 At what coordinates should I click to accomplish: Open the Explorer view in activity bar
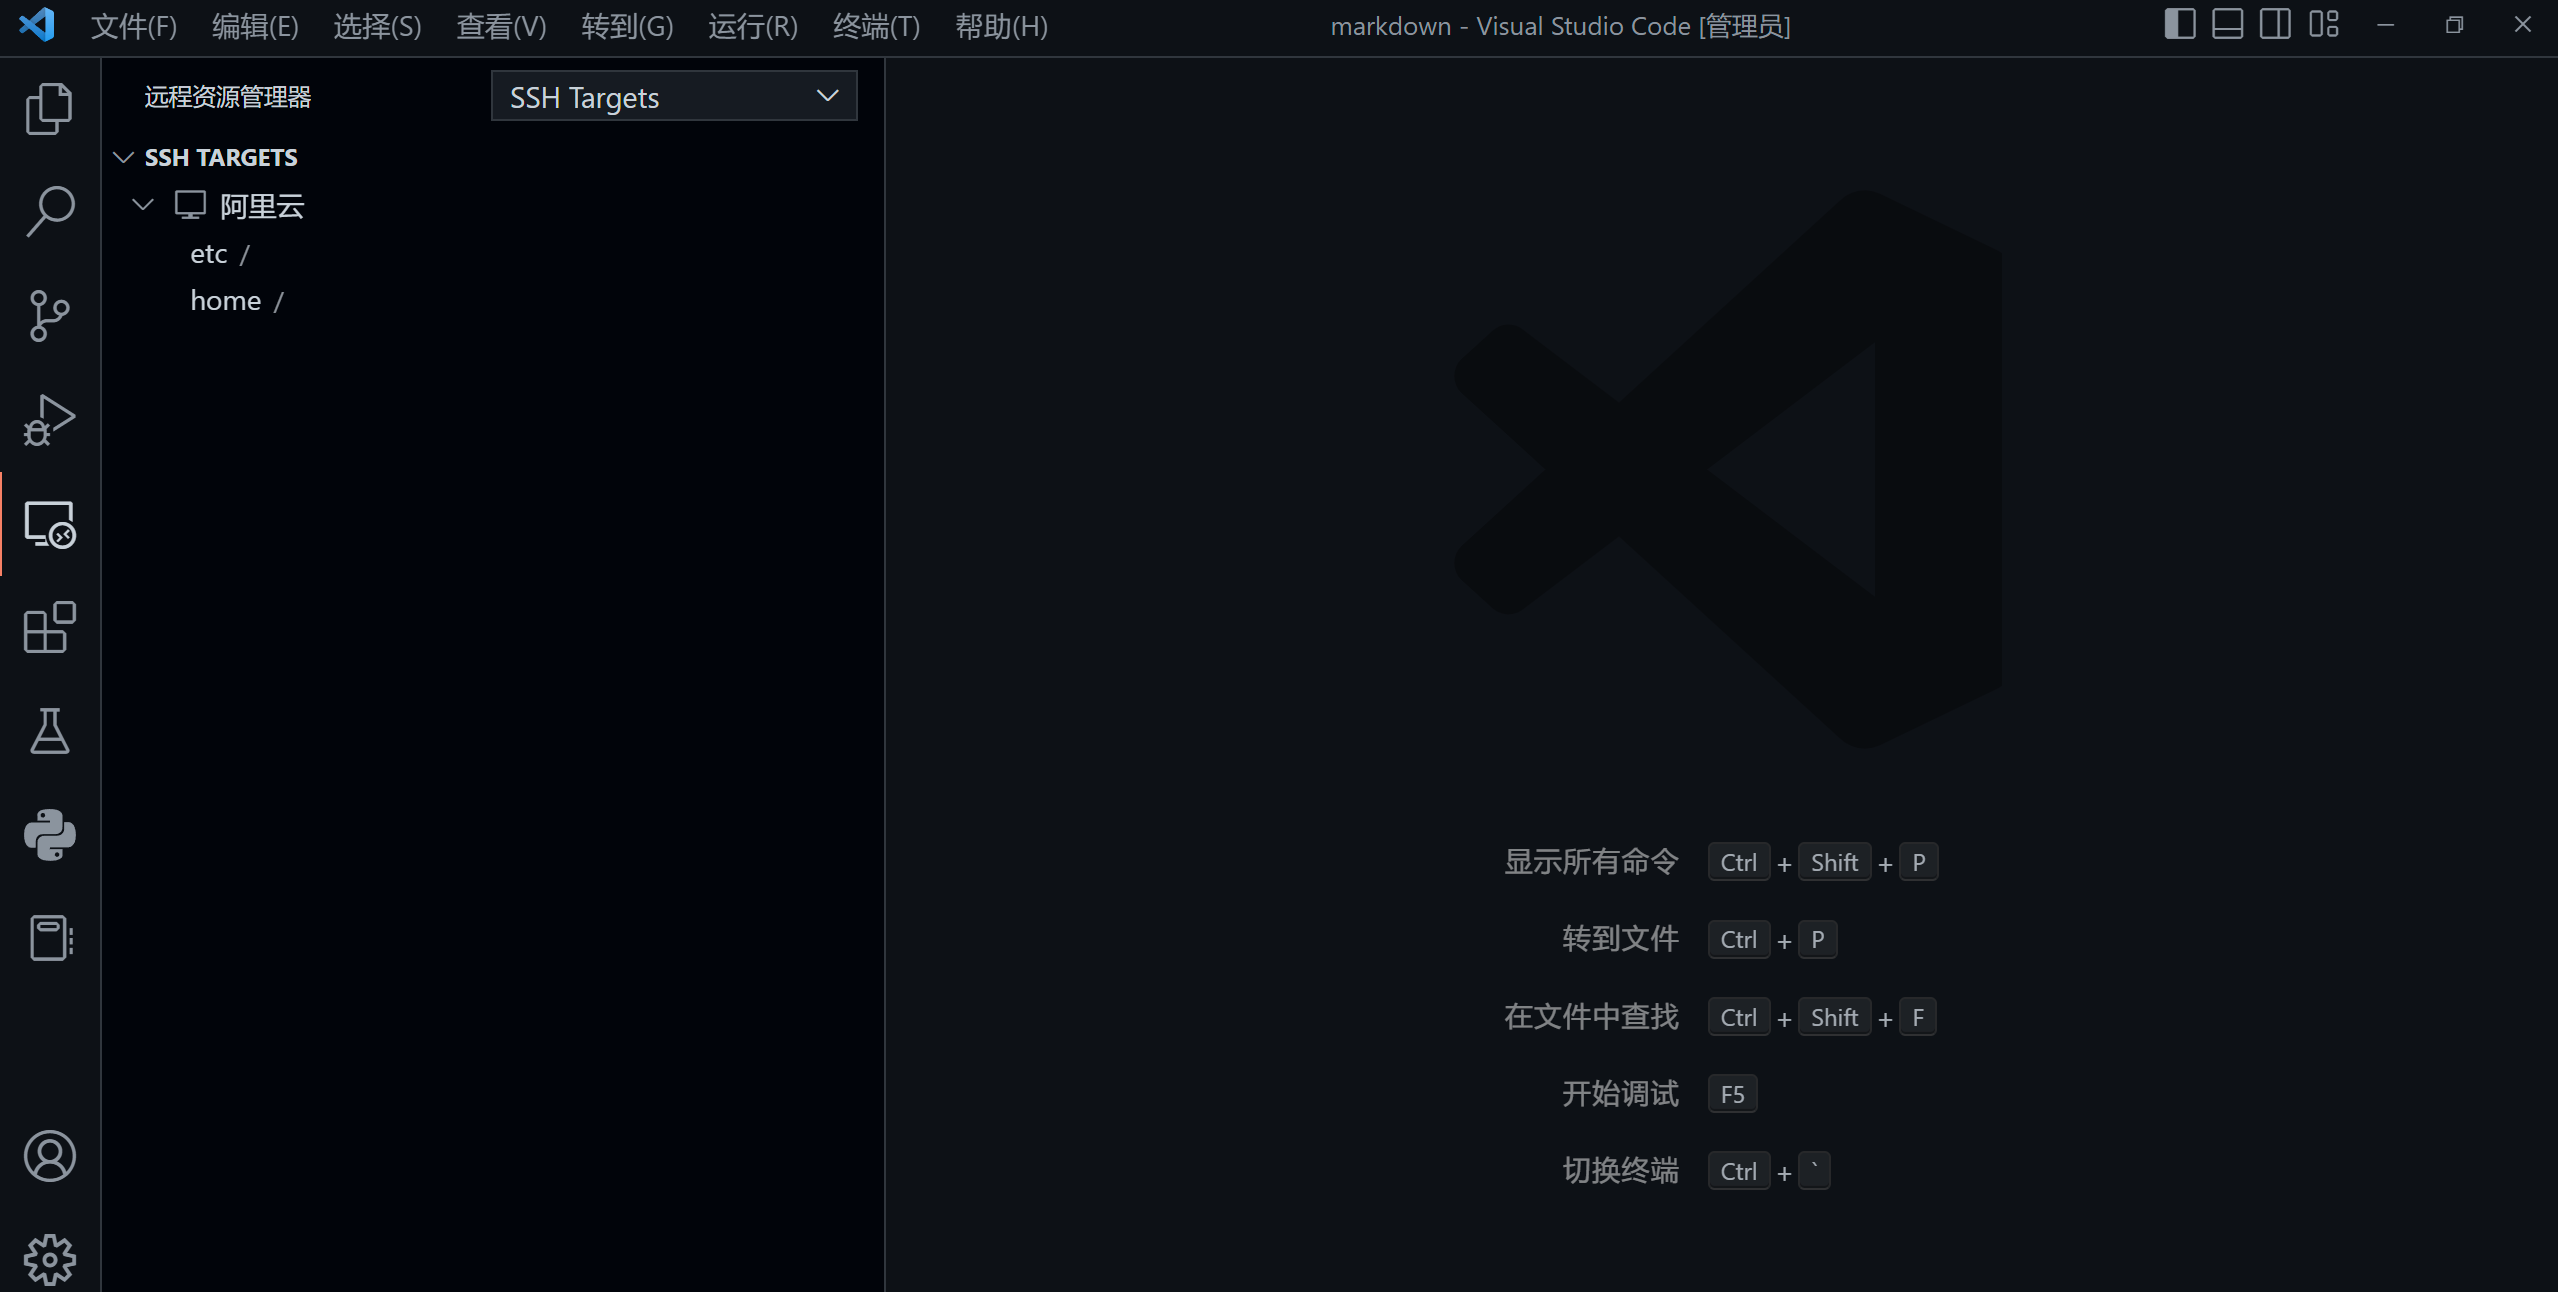pos(49,108)
